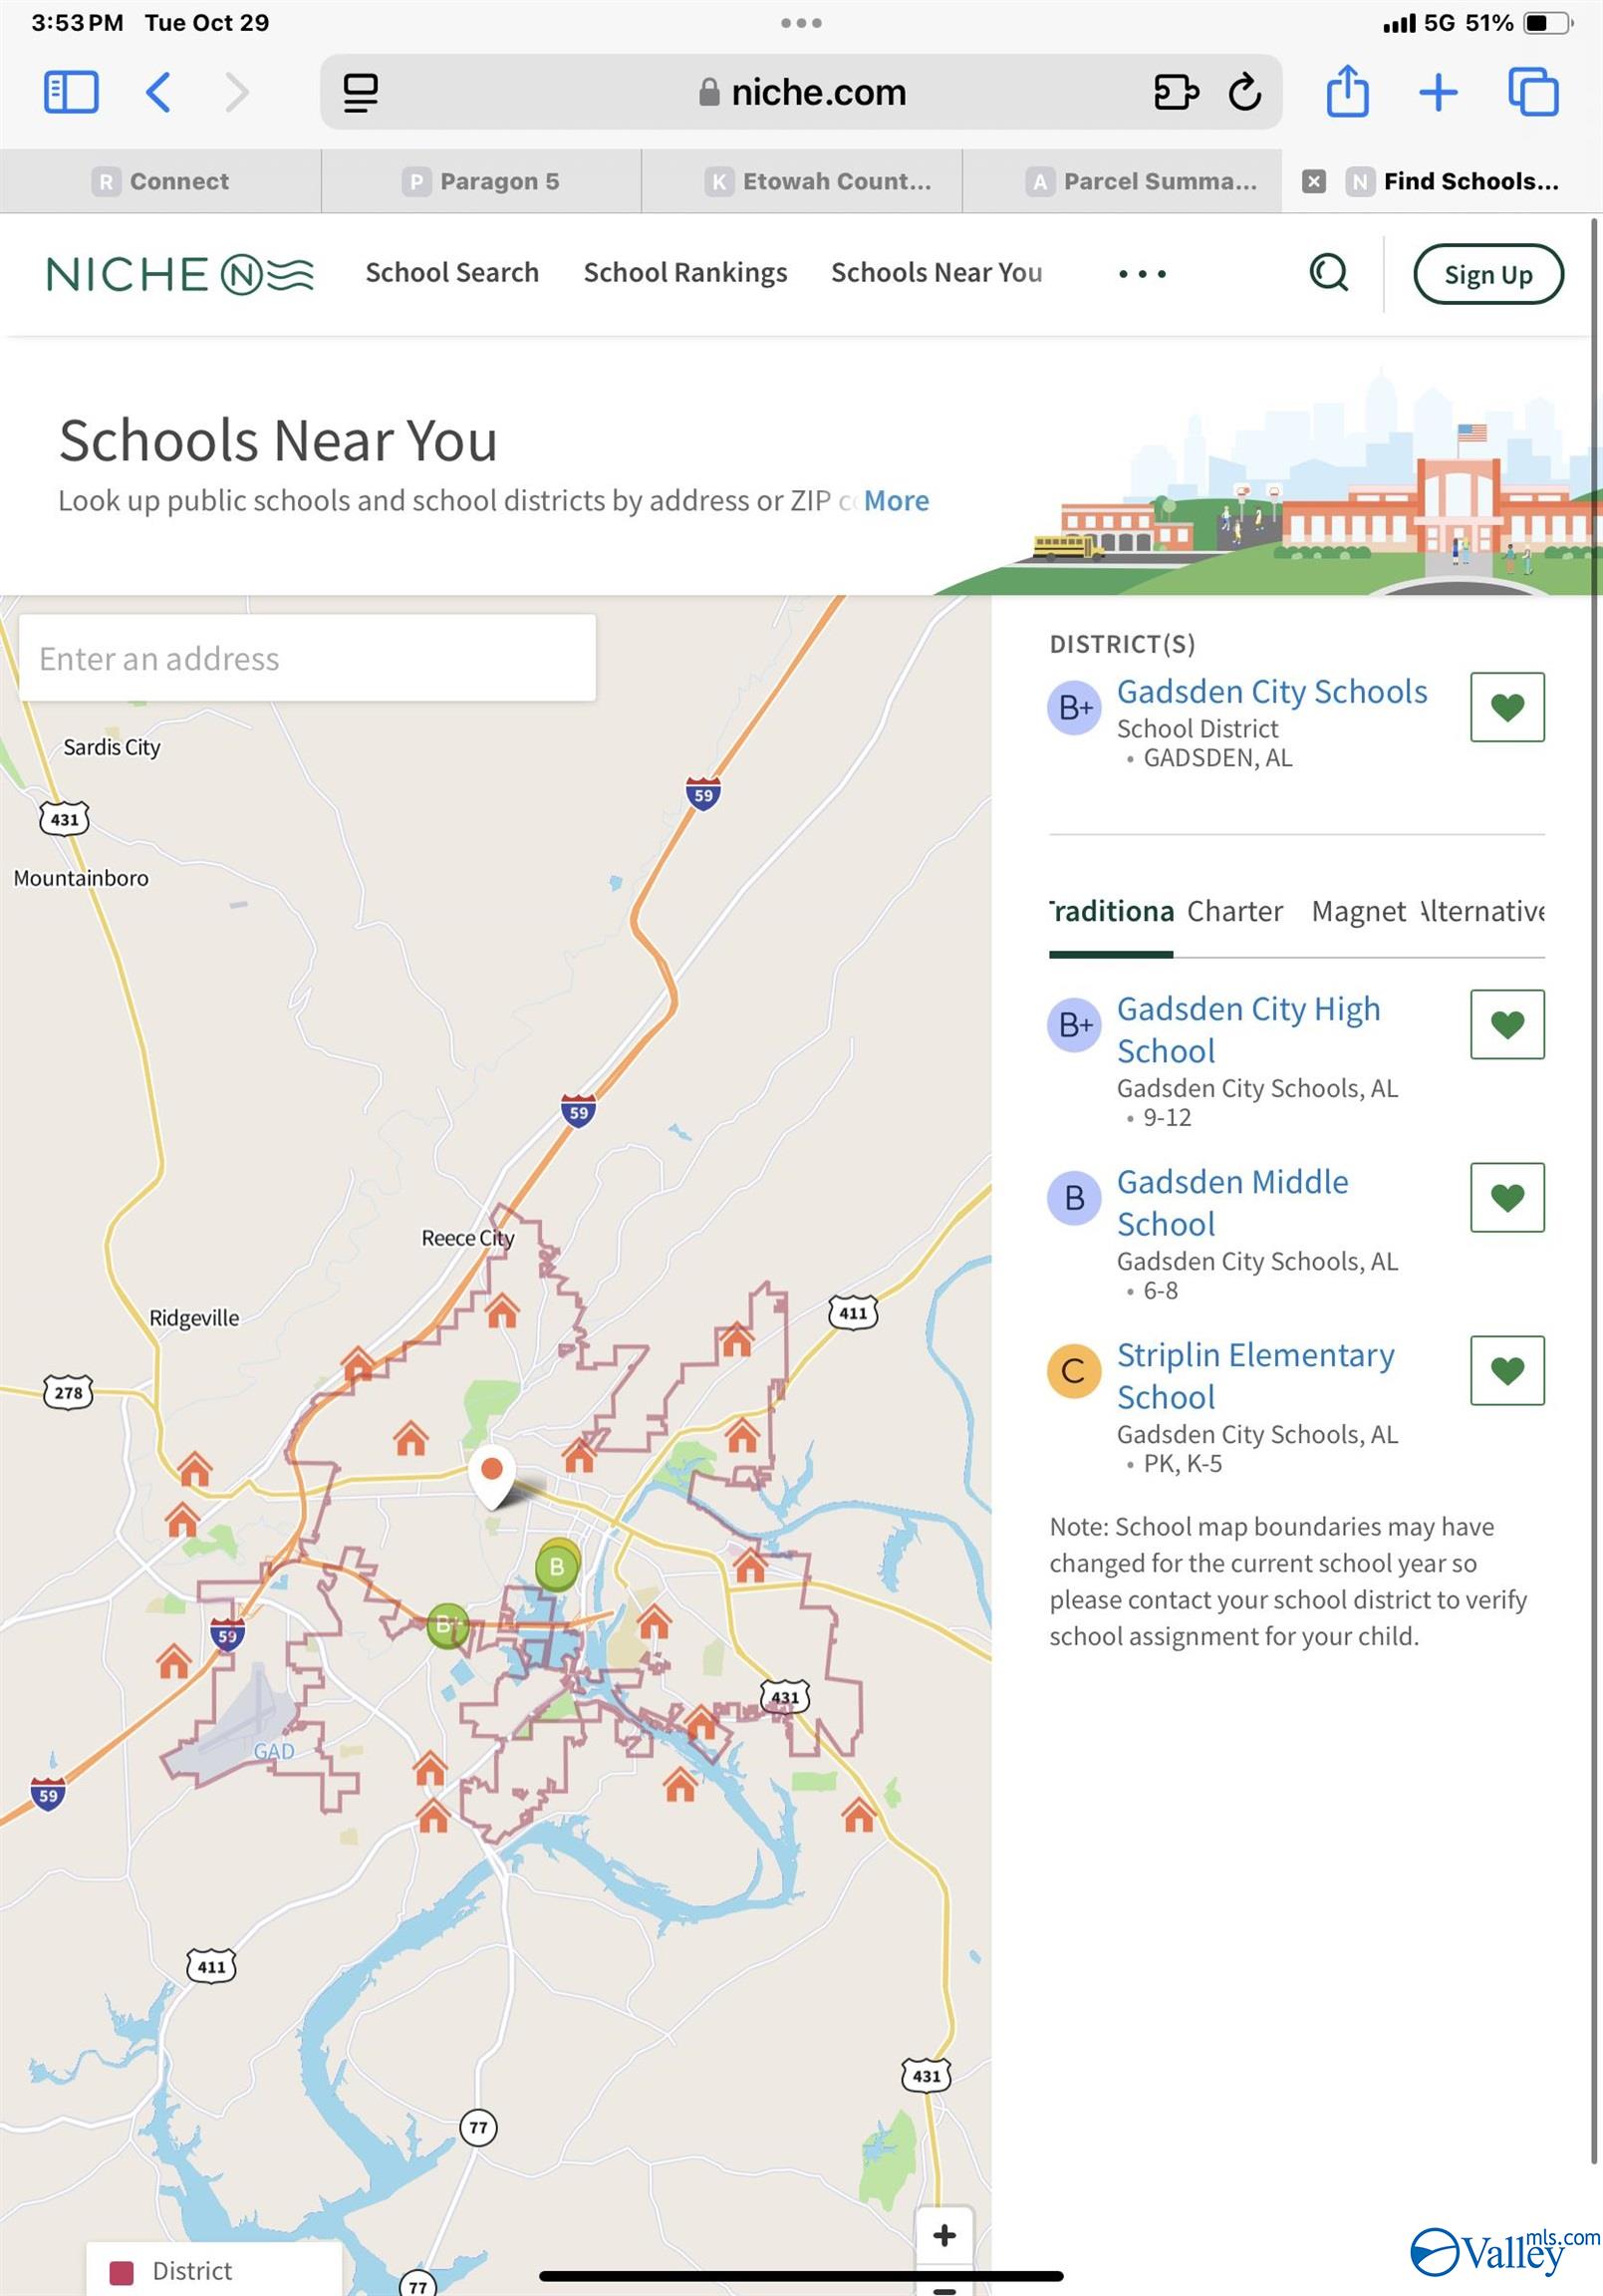Click the Sardis City map label
1603x2296 pixels.
click(x=112, y=747)
